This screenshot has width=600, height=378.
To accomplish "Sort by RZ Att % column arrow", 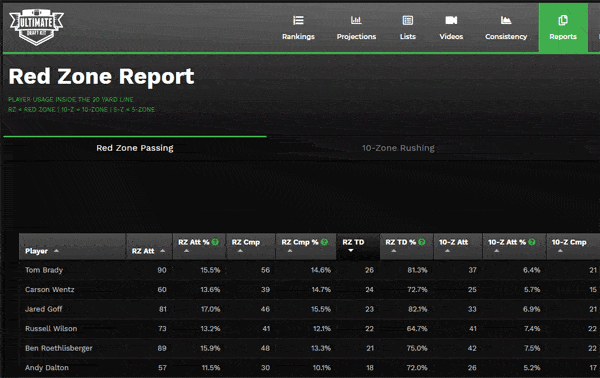I will pos(186,251).
